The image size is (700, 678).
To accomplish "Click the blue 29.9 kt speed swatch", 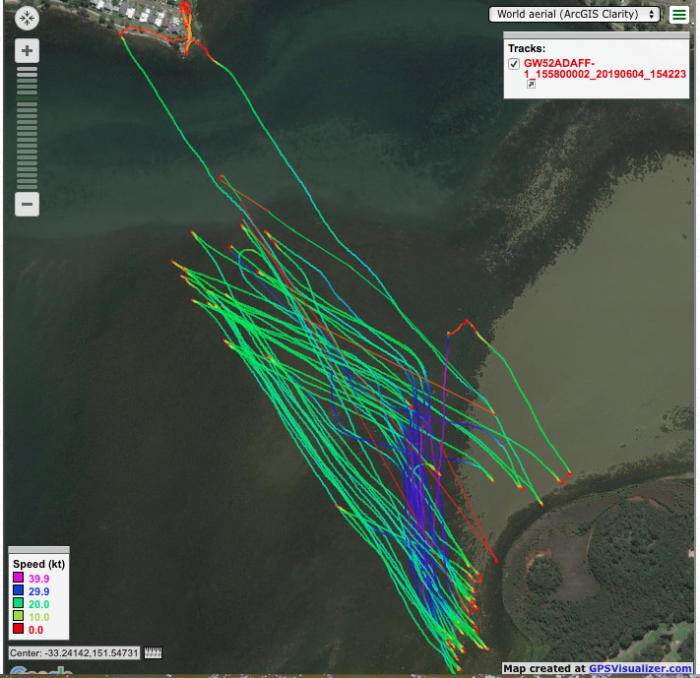I will point(18,592).
